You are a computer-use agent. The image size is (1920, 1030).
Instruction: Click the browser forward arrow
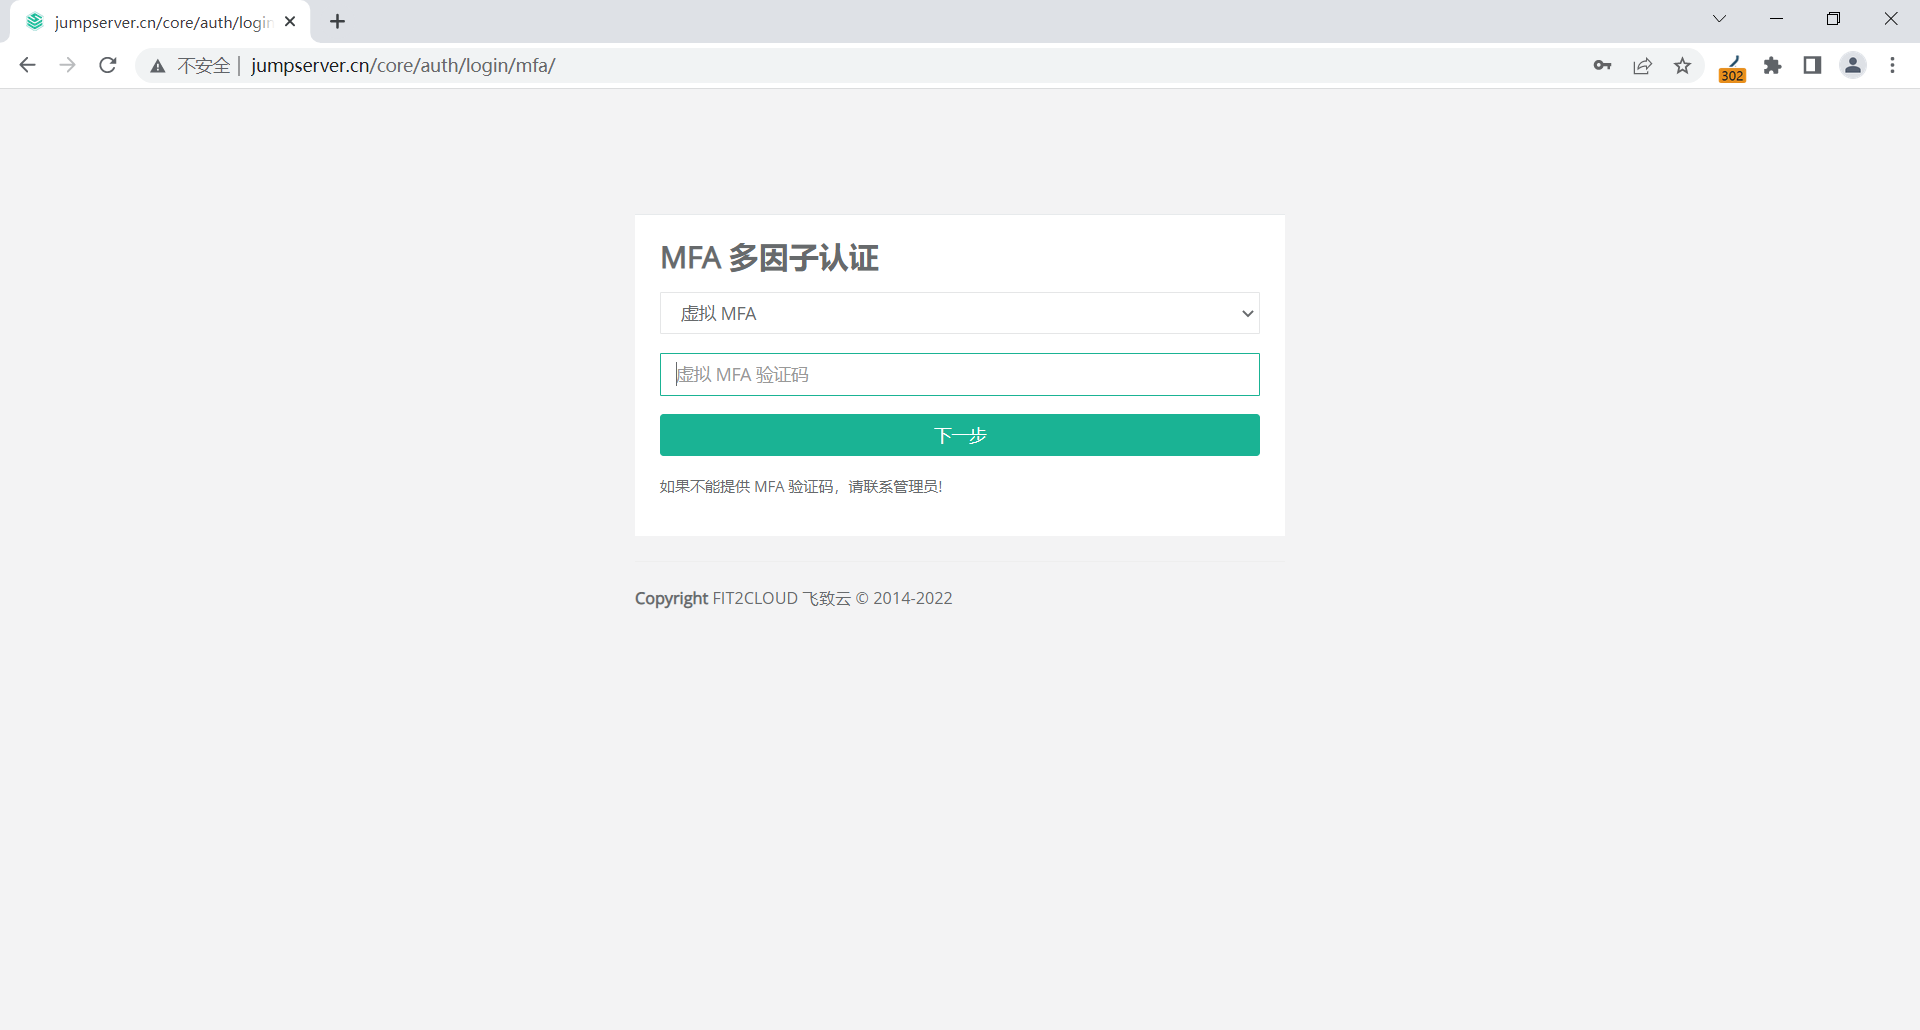click(68, 65)
